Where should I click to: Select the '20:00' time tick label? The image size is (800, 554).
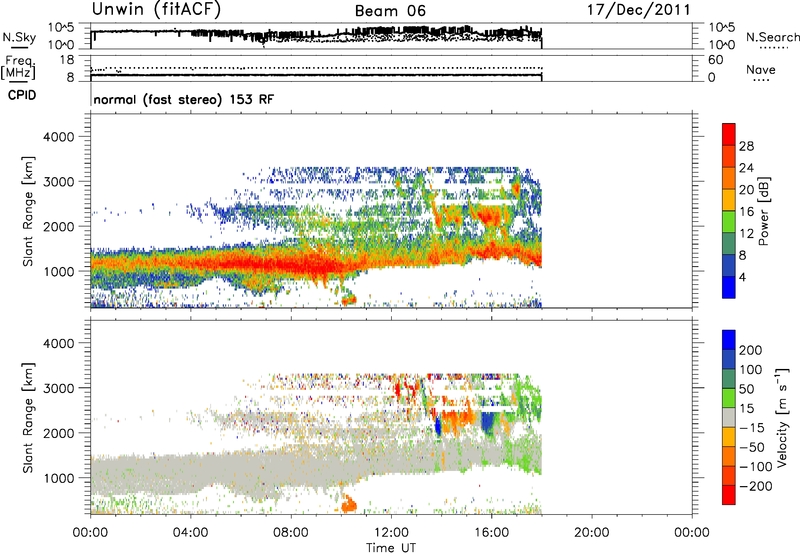[x=592, y=533]
